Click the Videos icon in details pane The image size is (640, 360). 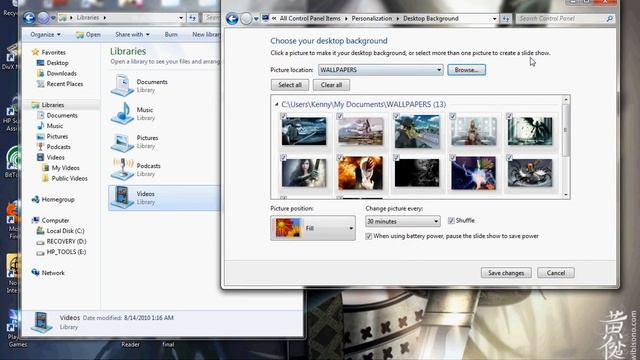coord(41,322)
